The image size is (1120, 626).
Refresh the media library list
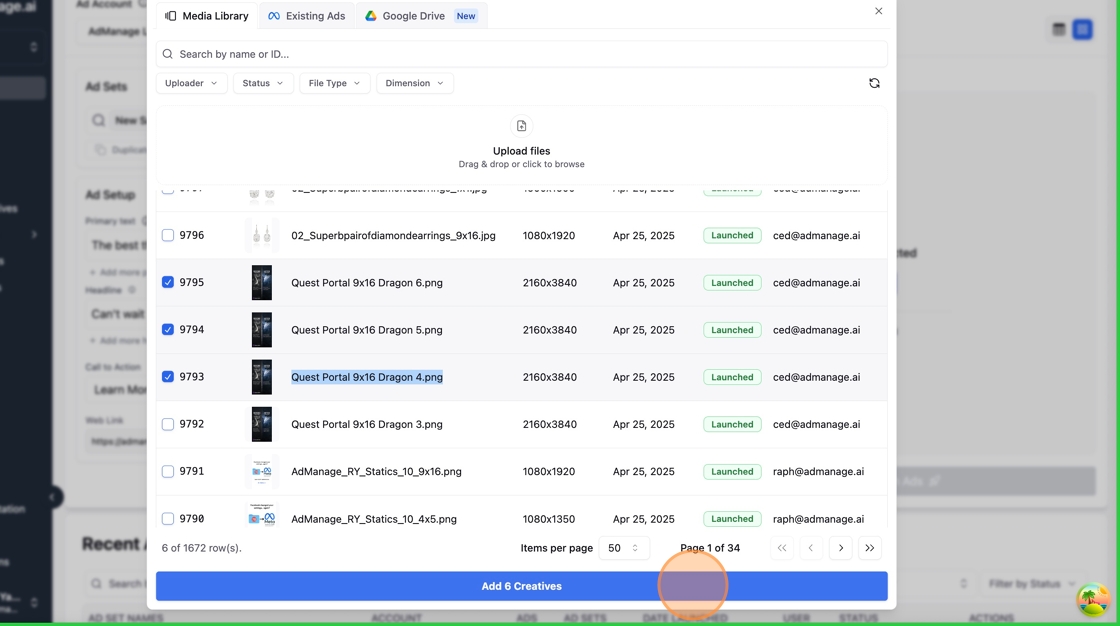[x=874, y=83]
